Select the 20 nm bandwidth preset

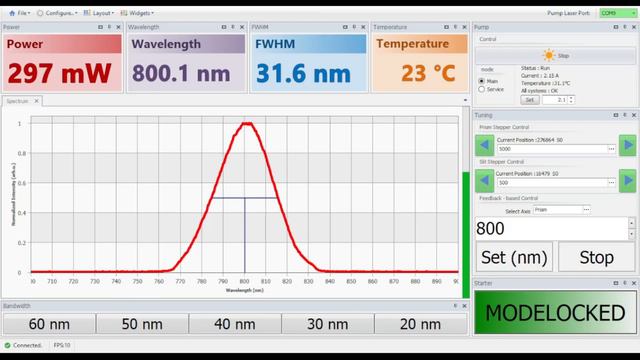click(420, 324)
